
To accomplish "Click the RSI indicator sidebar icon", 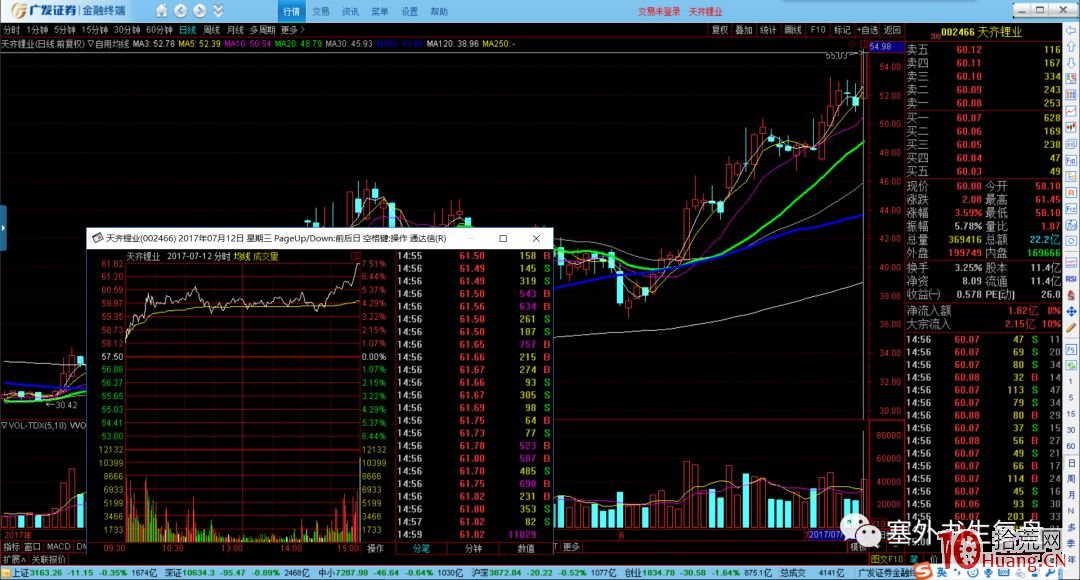I will tap(1072, 279).
